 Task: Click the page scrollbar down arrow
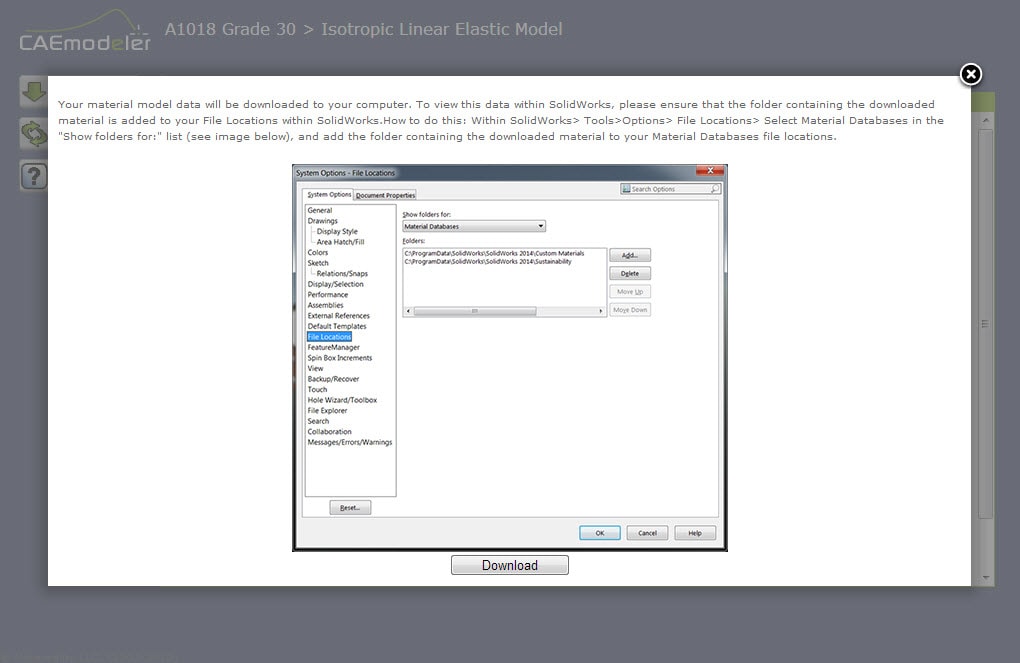pyautogui.click(x=986, y=577)
